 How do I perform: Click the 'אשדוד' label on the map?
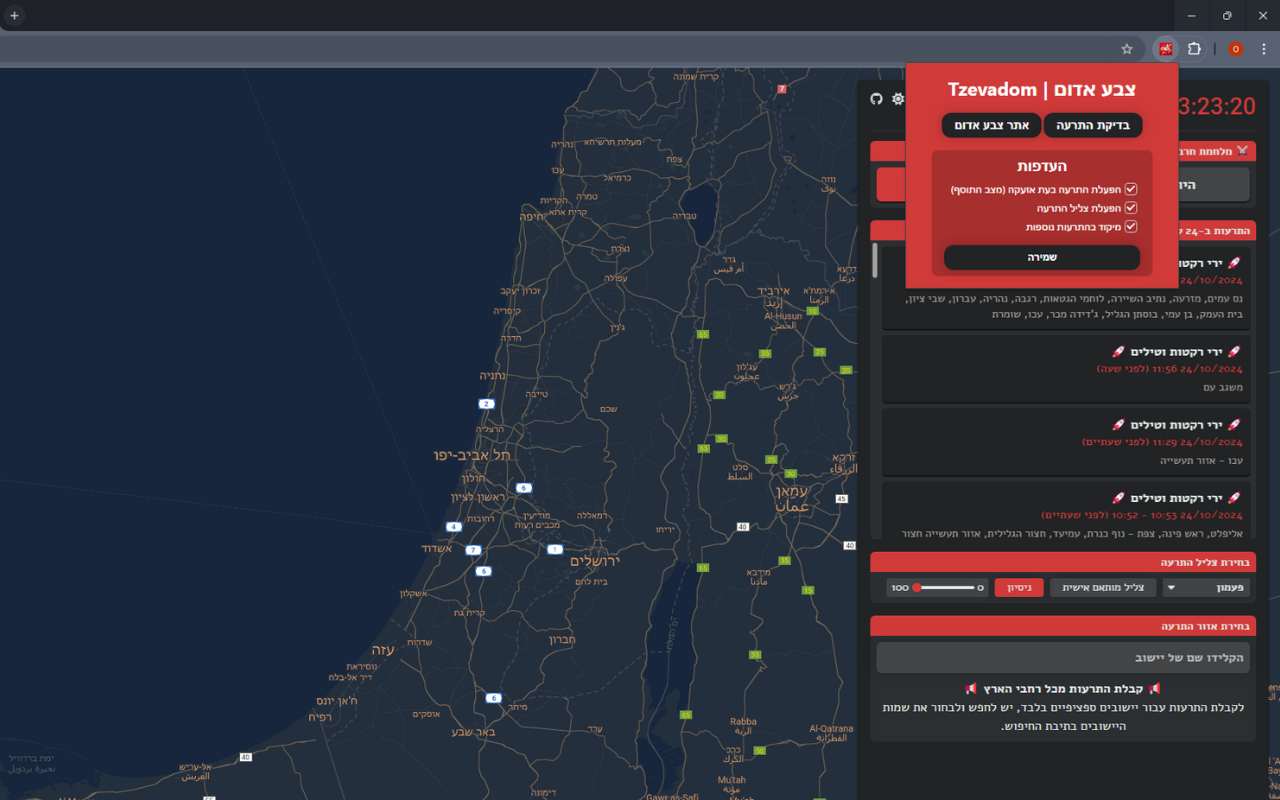point(436,548)
